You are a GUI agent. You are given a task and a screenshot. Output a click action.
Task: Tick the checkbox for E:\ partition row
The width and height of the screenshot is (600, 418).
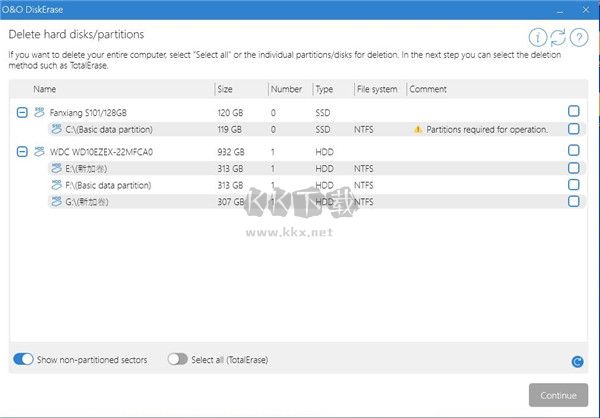[573, 169]
